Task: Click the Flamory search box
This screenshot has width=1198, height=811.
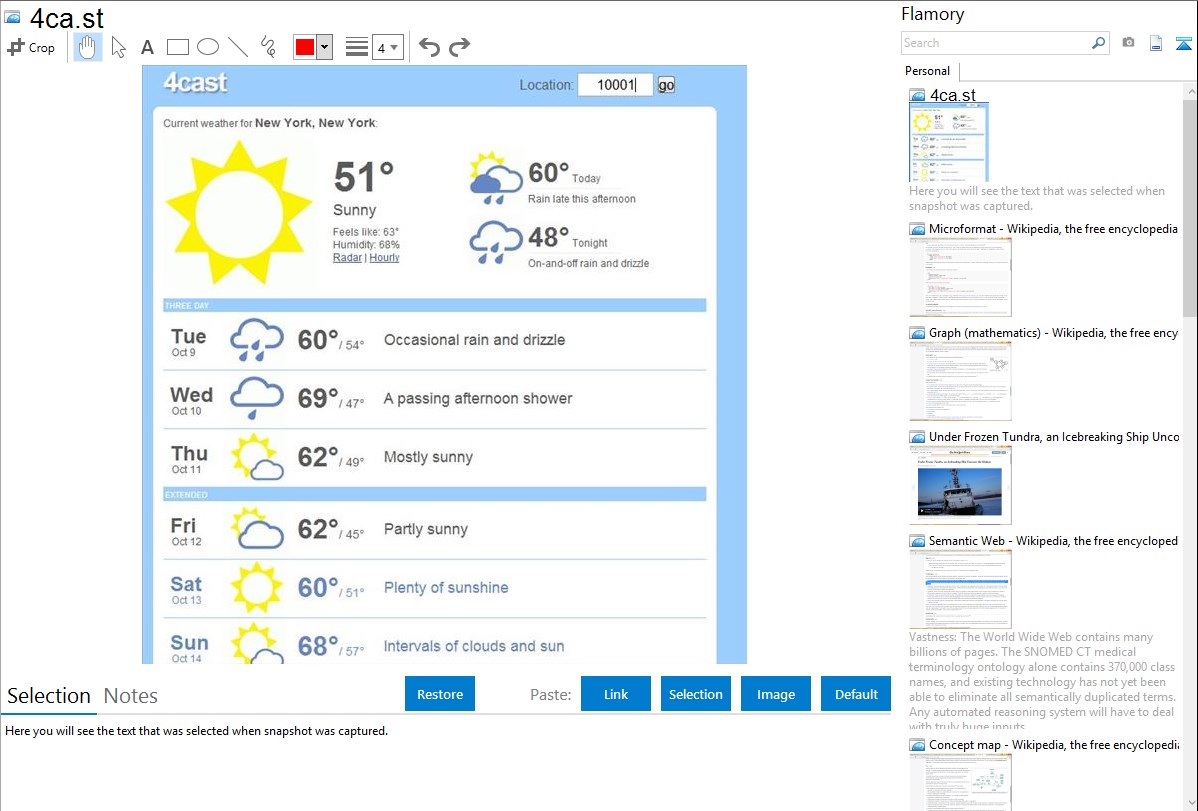Action: click(996, 43)
